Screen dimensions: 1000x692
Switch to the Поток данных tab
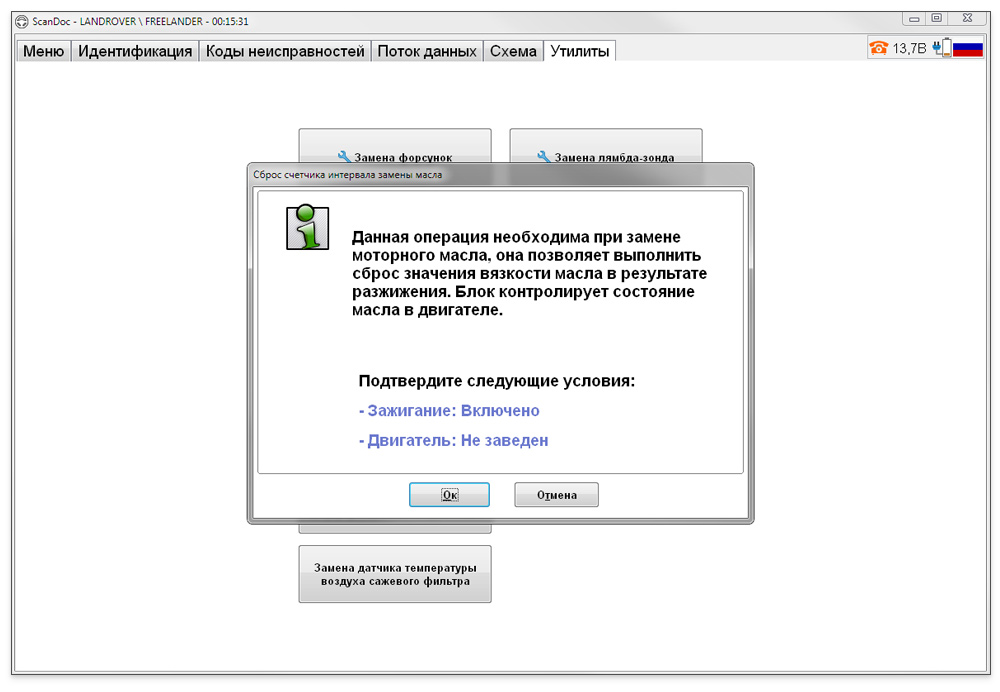[427, 51]
